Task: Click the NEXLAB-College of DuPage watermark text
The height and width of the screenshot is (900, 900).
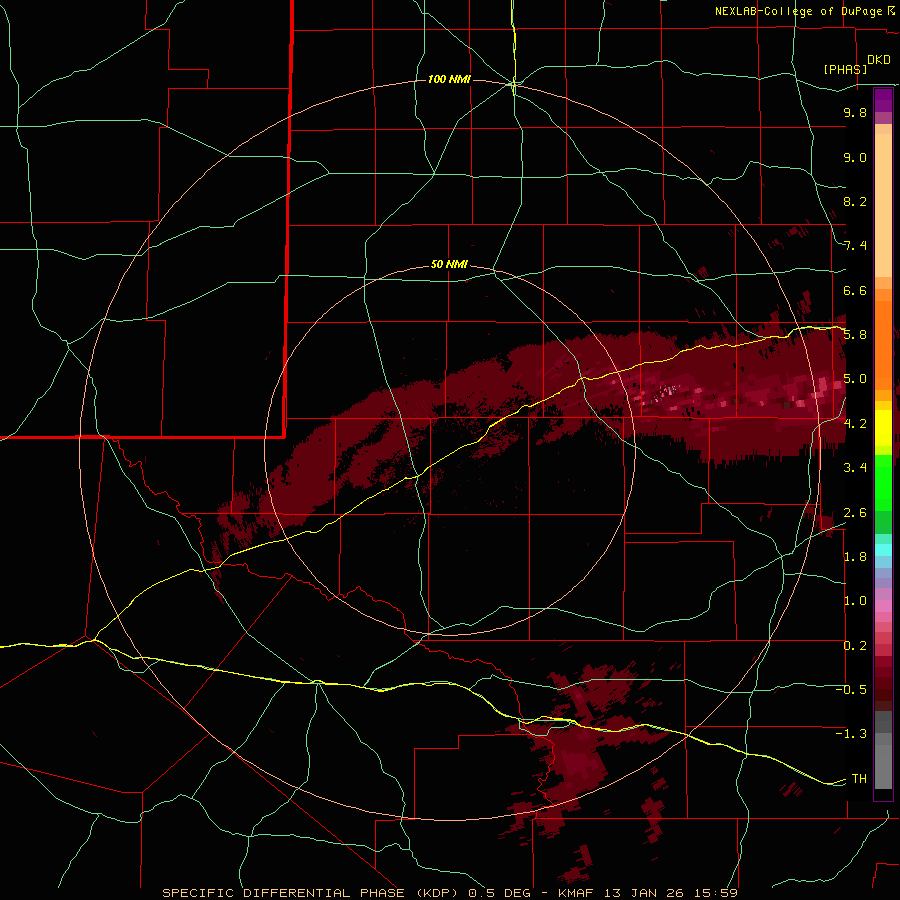Action: [x=799, y=11]
